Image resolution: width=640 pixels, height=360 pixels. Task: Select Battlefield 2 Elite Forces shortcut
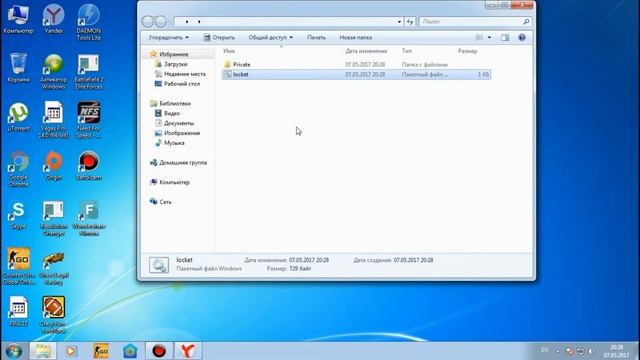click(x=89, y=71)
